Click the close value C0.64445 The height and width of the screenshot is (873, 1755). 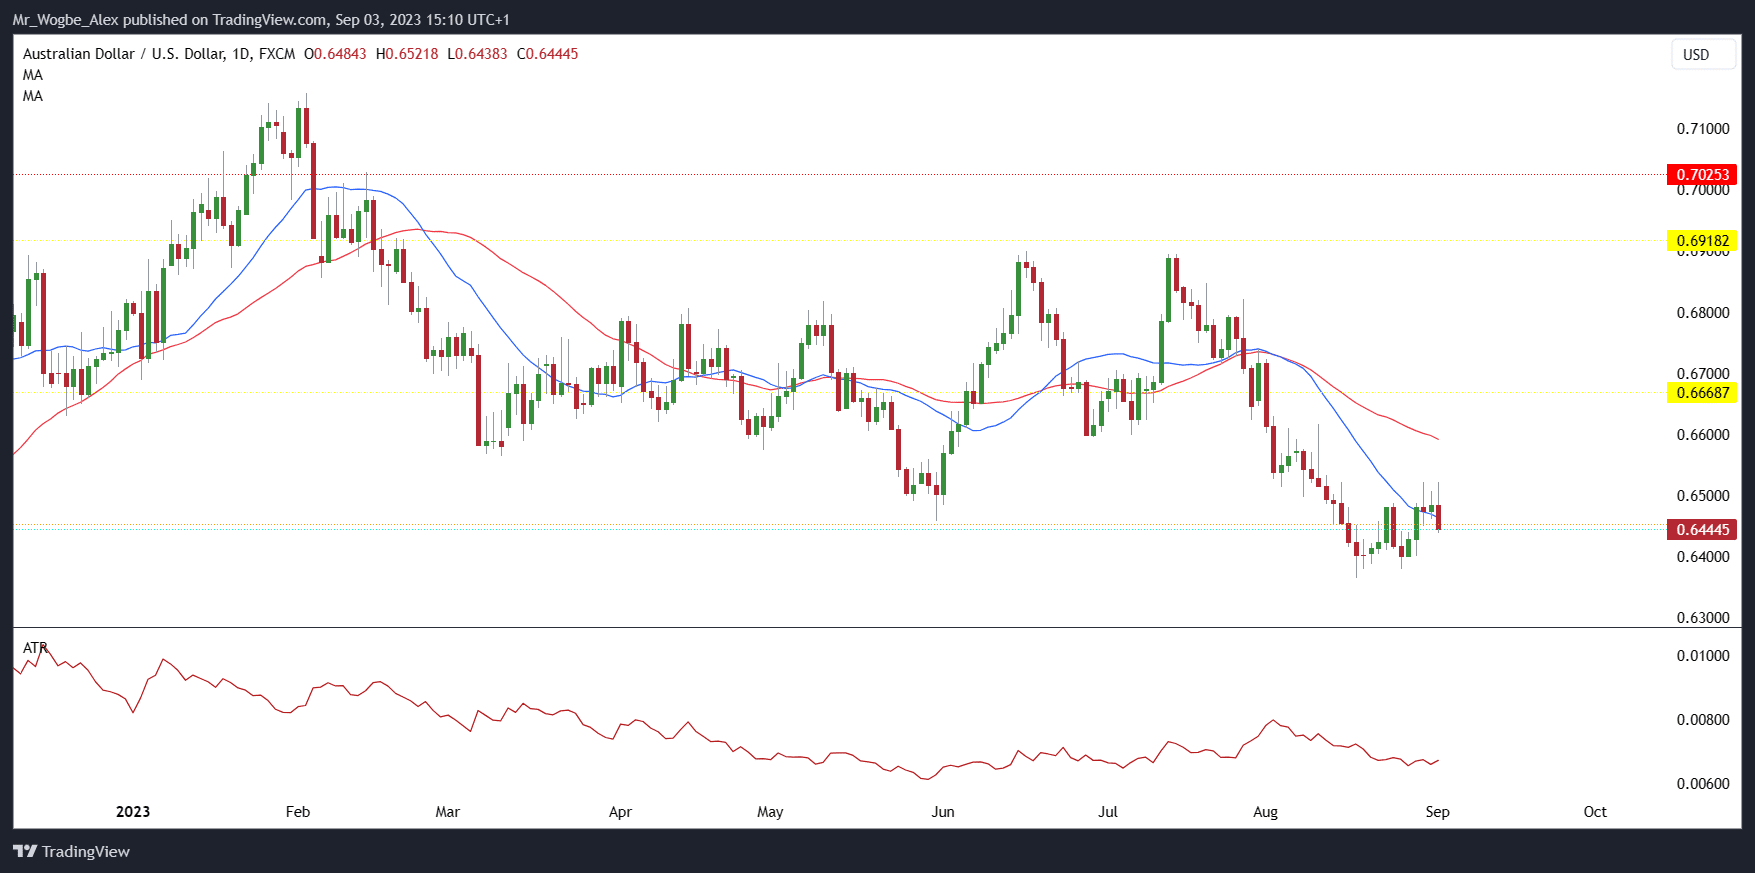(547, 54)
